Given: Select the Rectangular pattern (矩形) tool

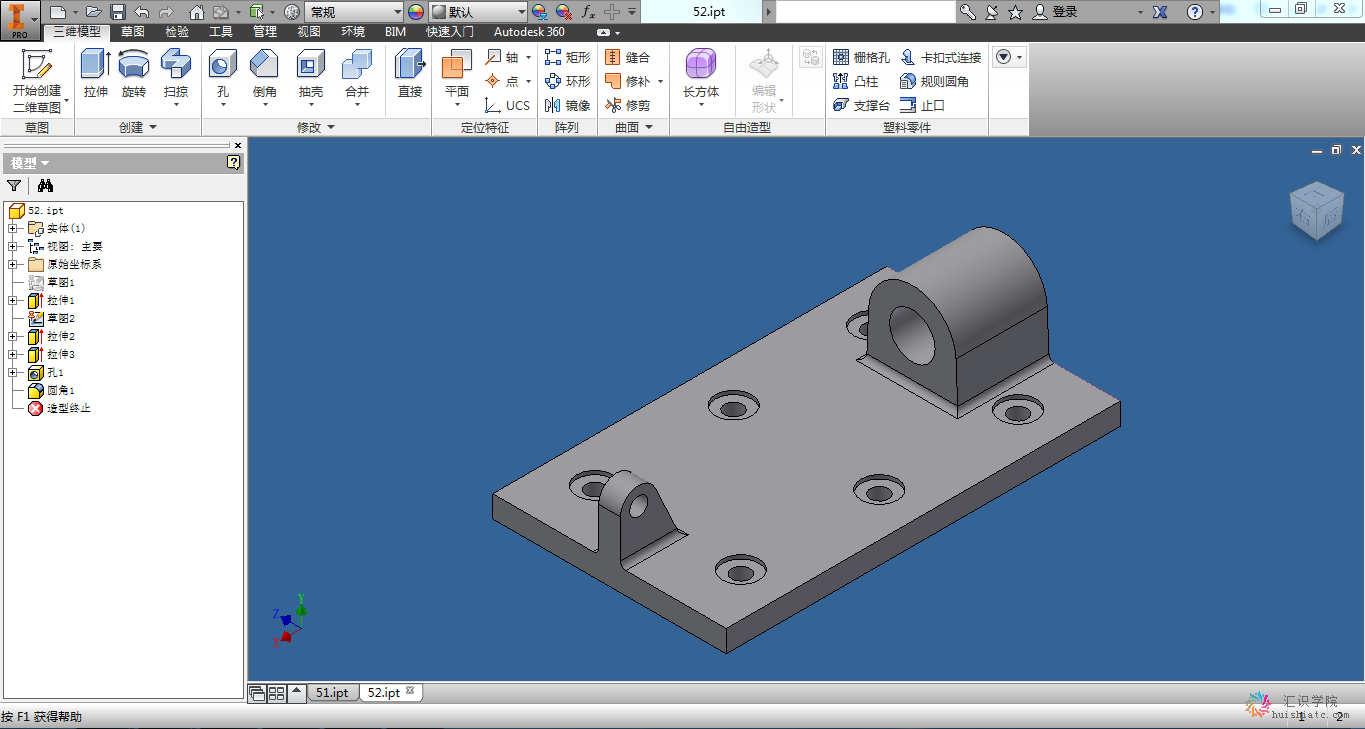Looking at the screenshot, I should (568, 57).
